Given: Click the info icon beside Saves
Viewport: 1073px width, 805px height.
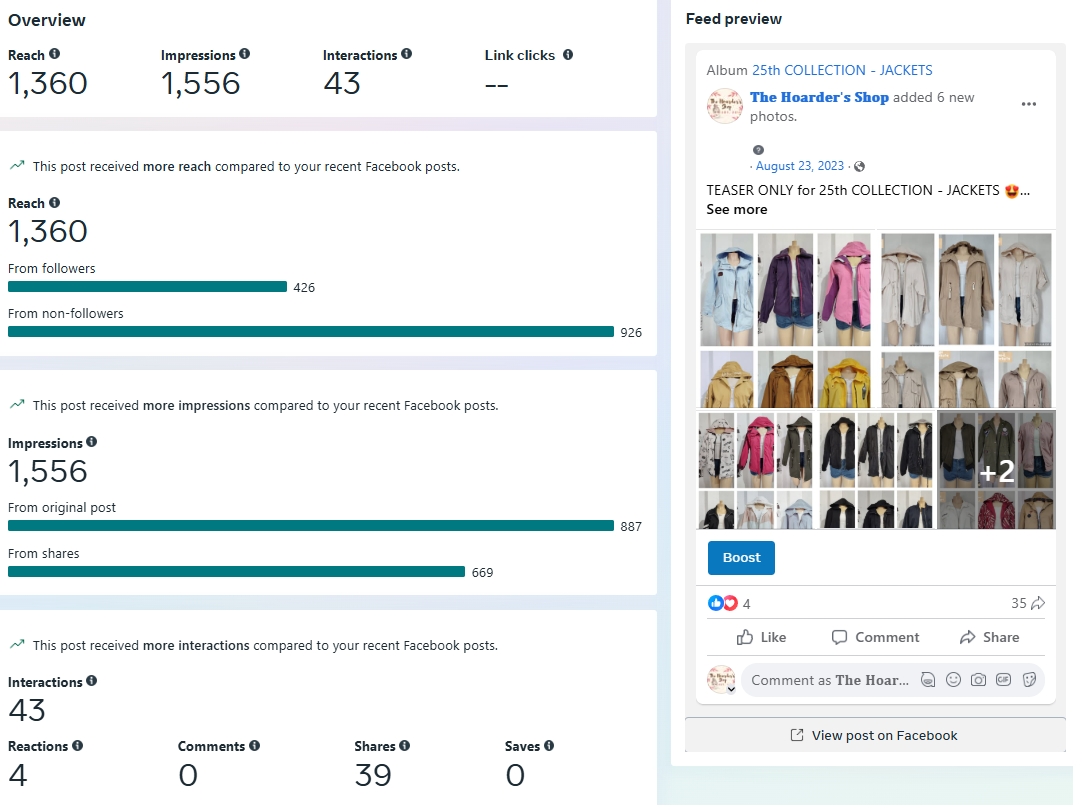Looking at the screenshot, I should click(x=549, y=746).
